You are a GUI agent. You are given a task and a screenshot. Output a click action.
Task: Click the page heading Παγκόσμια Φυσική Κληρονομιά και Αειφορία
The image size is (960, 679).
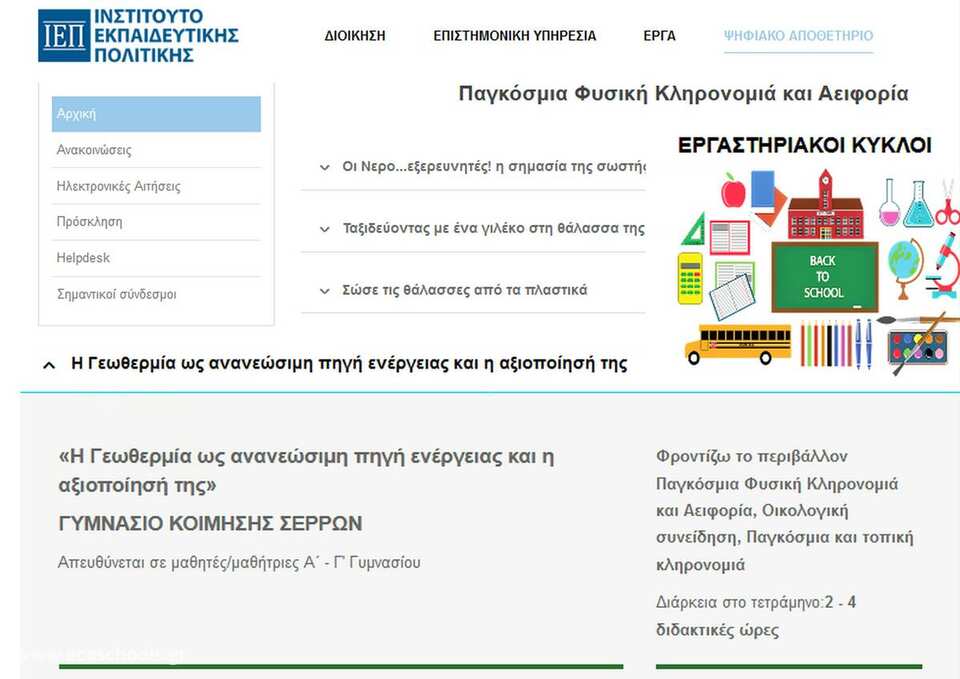[683, 94]
